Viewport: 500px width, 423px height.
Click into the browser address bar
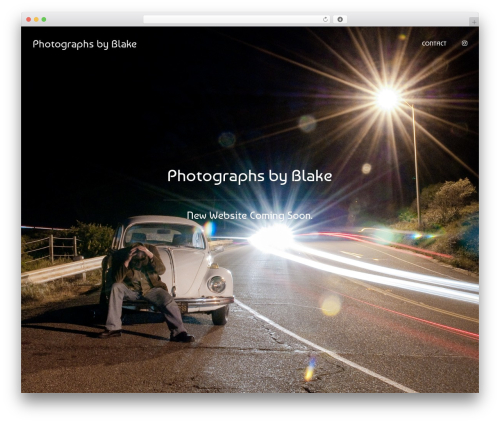pyautogui.click(x=237, y=19)
